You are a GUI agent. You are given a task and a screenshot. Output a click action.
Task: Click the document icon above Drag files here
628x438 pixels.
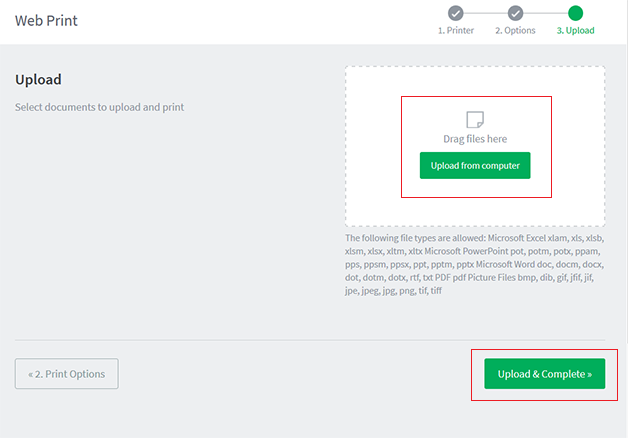click(475, 119)
